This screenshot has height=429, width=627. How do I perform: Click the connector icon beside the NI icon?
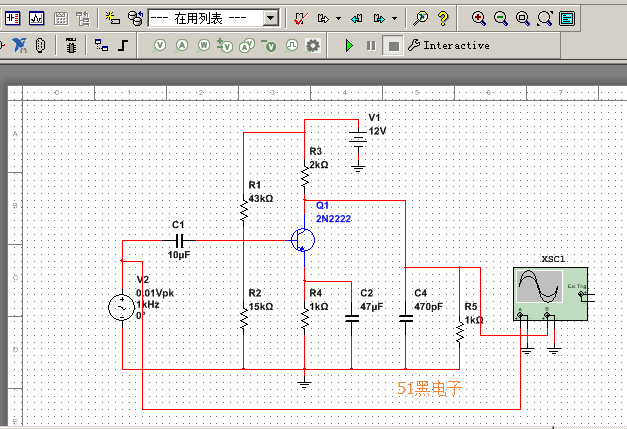pyautogui.click(x=40, y=45)
